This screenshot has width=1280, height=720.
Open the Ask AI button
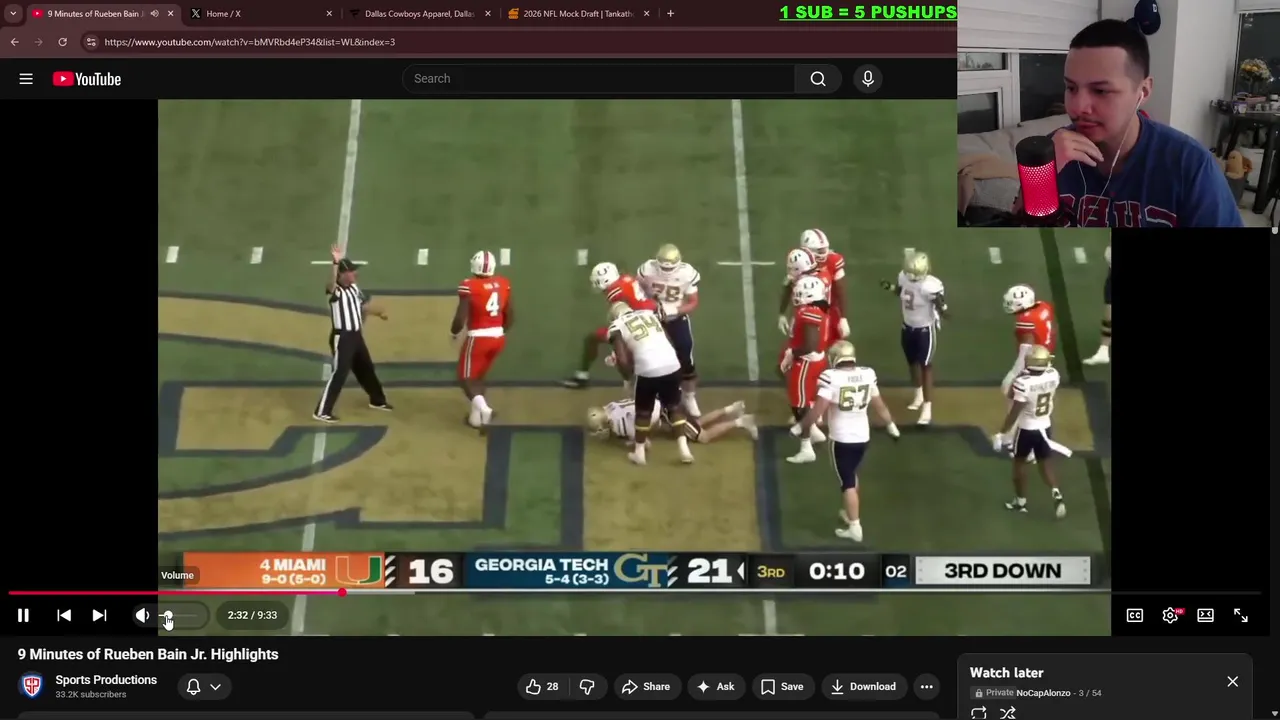click(x=716, y=687)
